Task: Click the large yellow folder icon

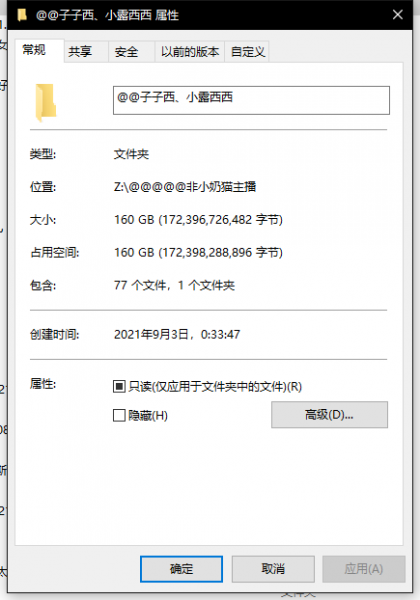Action: pos(46,103)
